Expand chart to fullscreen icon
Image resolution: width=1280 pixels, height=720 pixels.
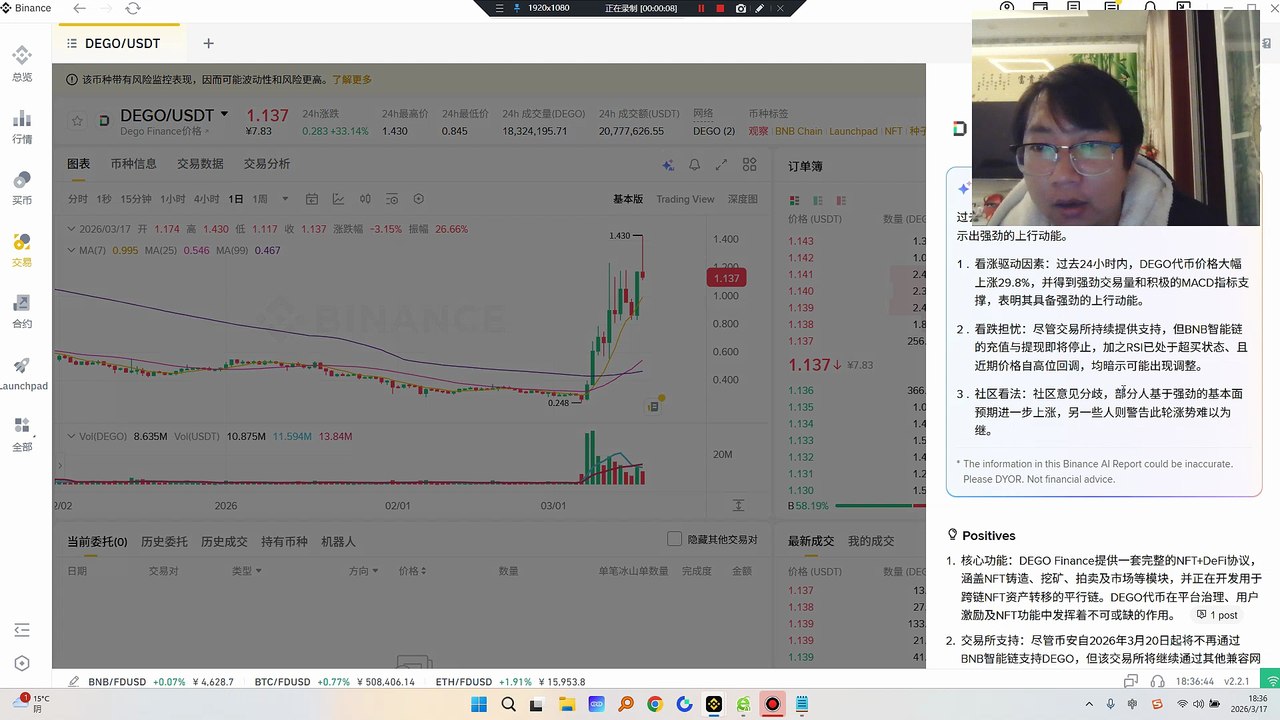(x=721, y=165)
